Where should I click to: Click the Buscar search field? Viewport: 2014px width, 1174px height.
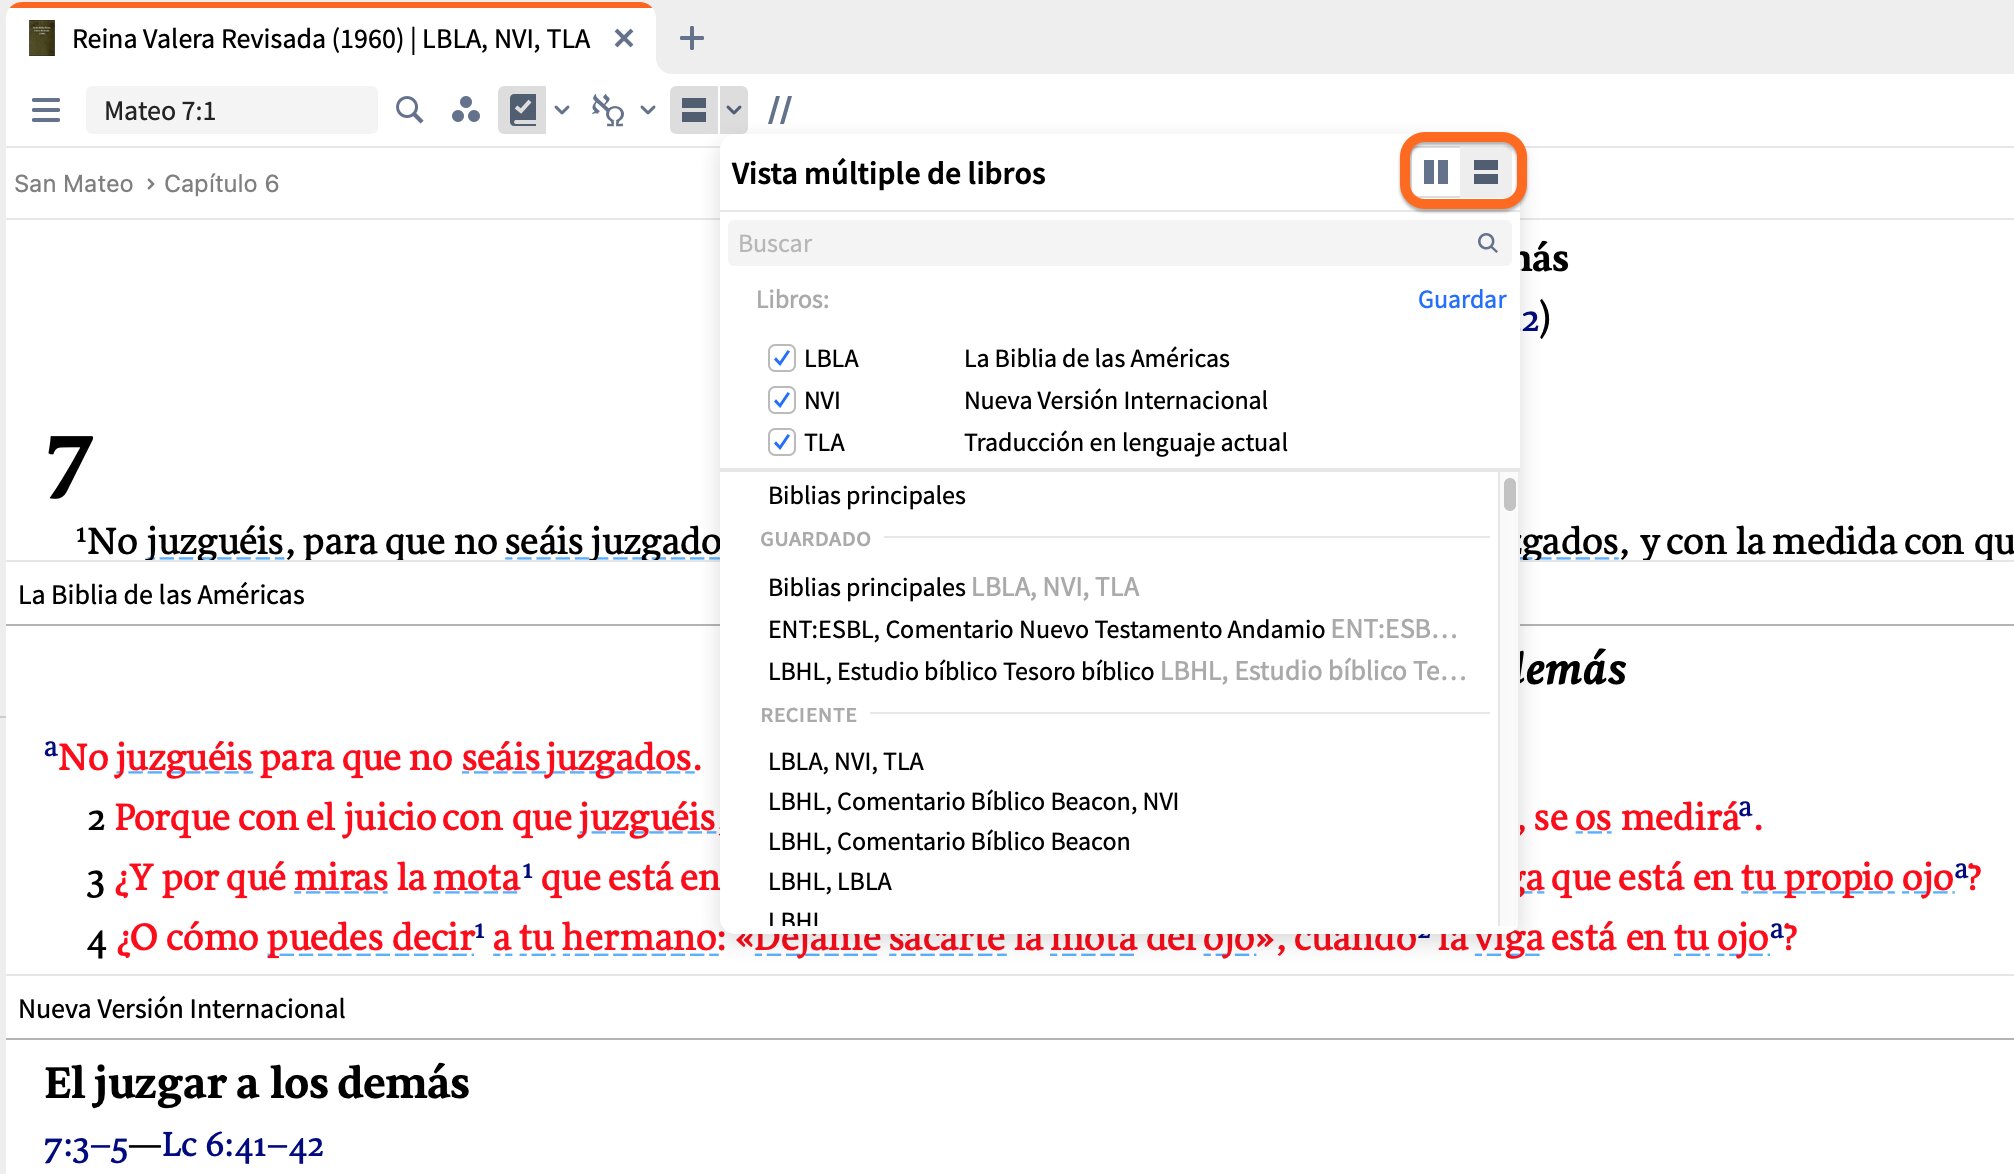[1119, 243]
